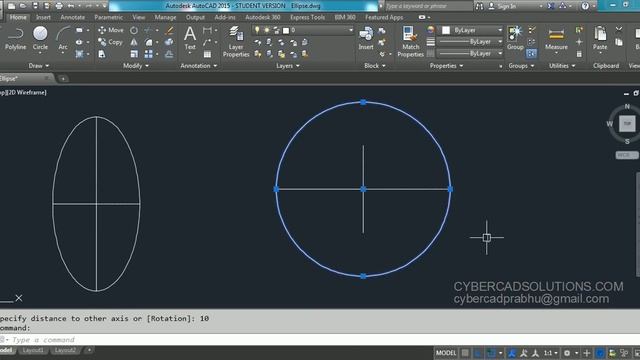Click the ViewCube TOP face
Screen dimensions: 640x360
627,124
